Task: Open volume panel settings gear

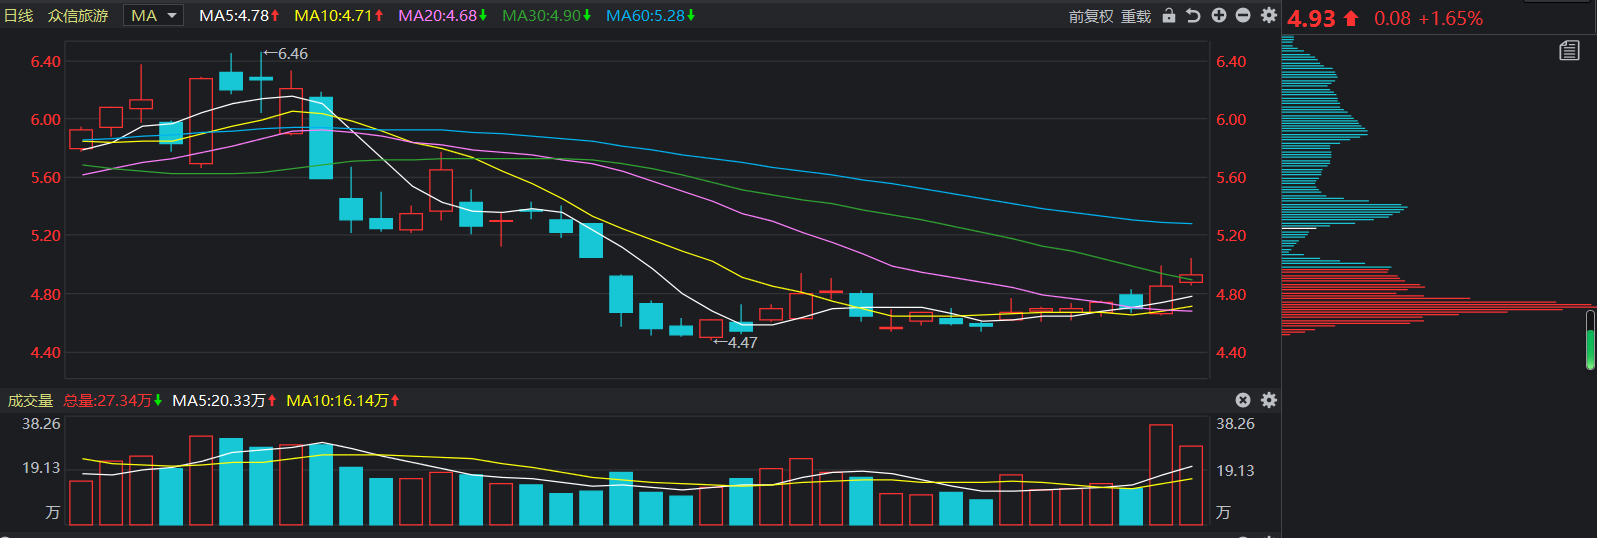Action: pos(1269,400)
